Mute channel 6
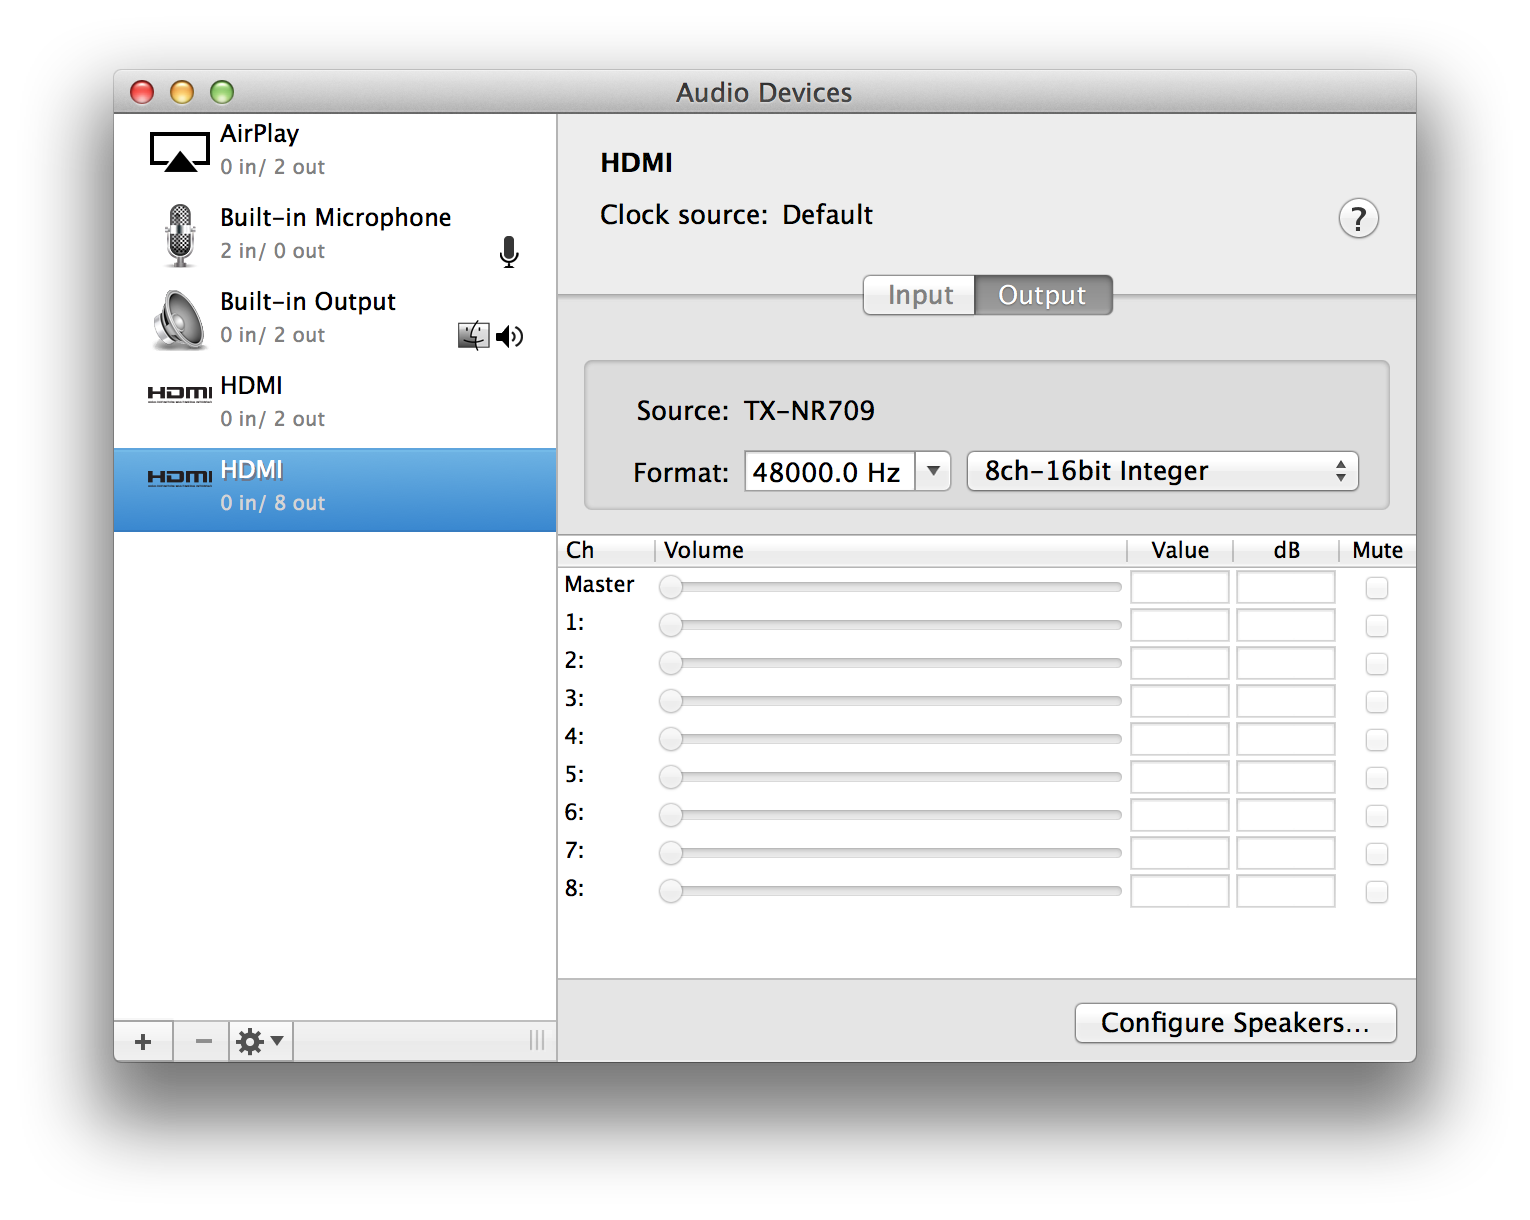The width and height of the screenshot is (1530, 1220). coord(1377,816)
